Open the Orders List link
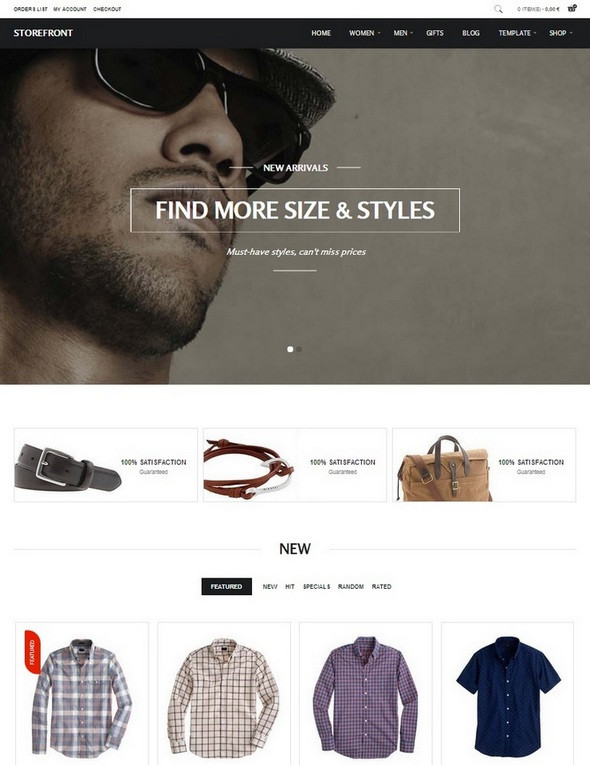Screen dimensions: 590x765 [x=30, y=9]
